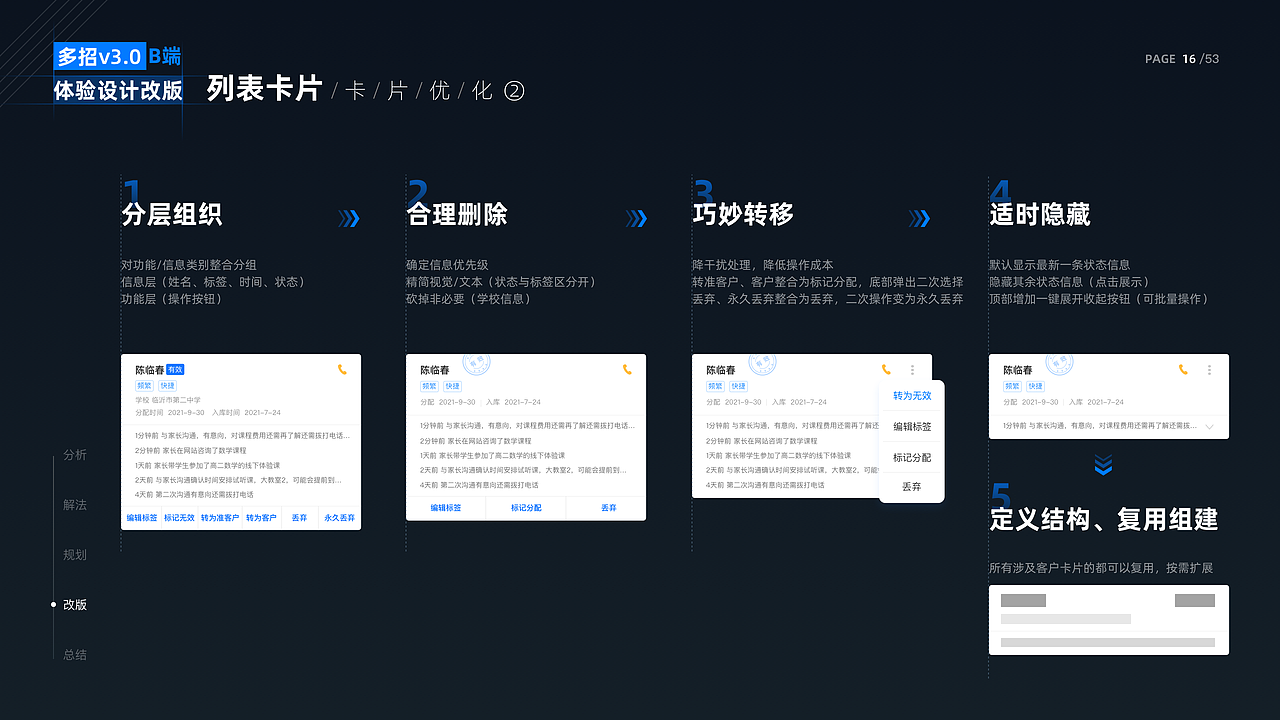Click the blue double-arrow icon beside 分层组织

tap(349, 218)
